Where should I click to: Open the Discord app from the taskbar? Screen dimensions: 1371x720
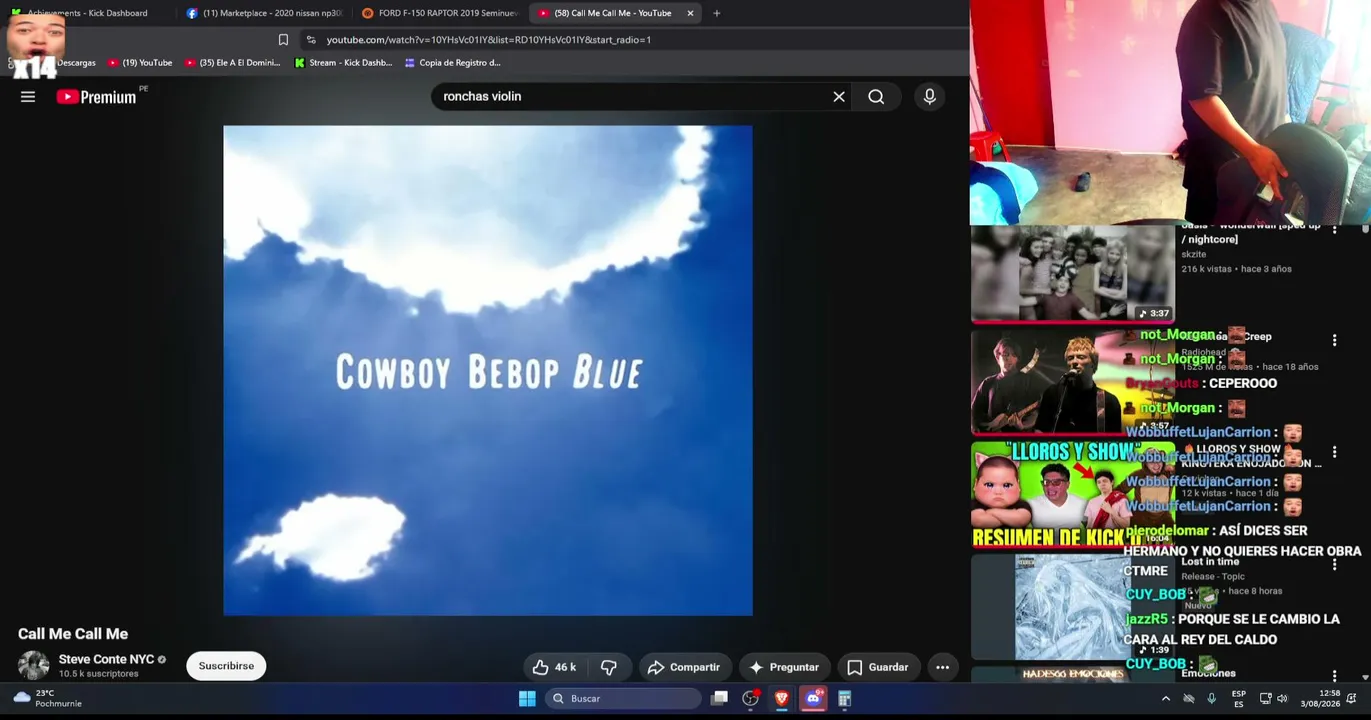(x=813, y=699)
